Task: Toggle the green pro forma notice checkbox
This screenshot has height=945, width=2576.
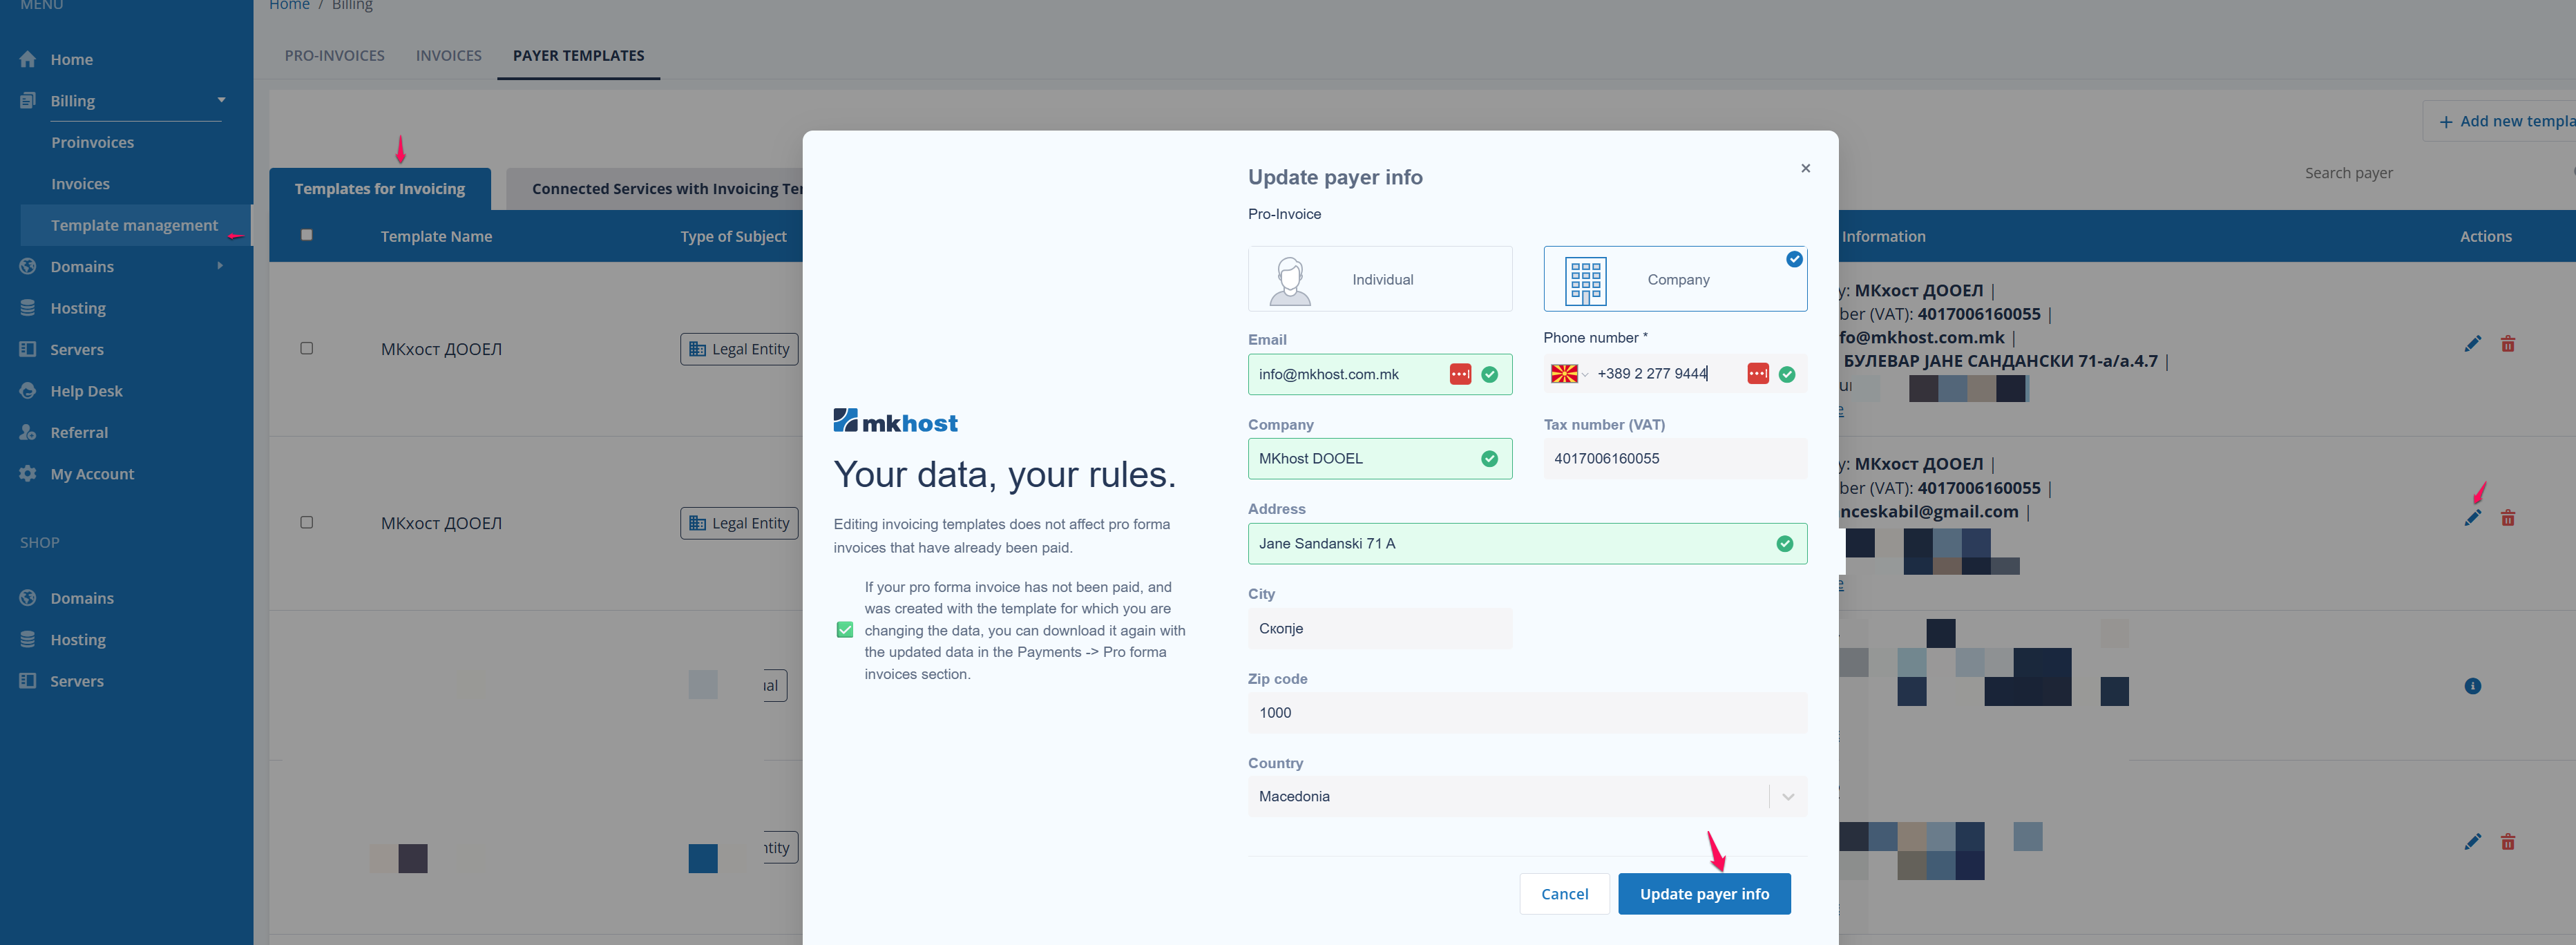Action: [x=844, y=630]
